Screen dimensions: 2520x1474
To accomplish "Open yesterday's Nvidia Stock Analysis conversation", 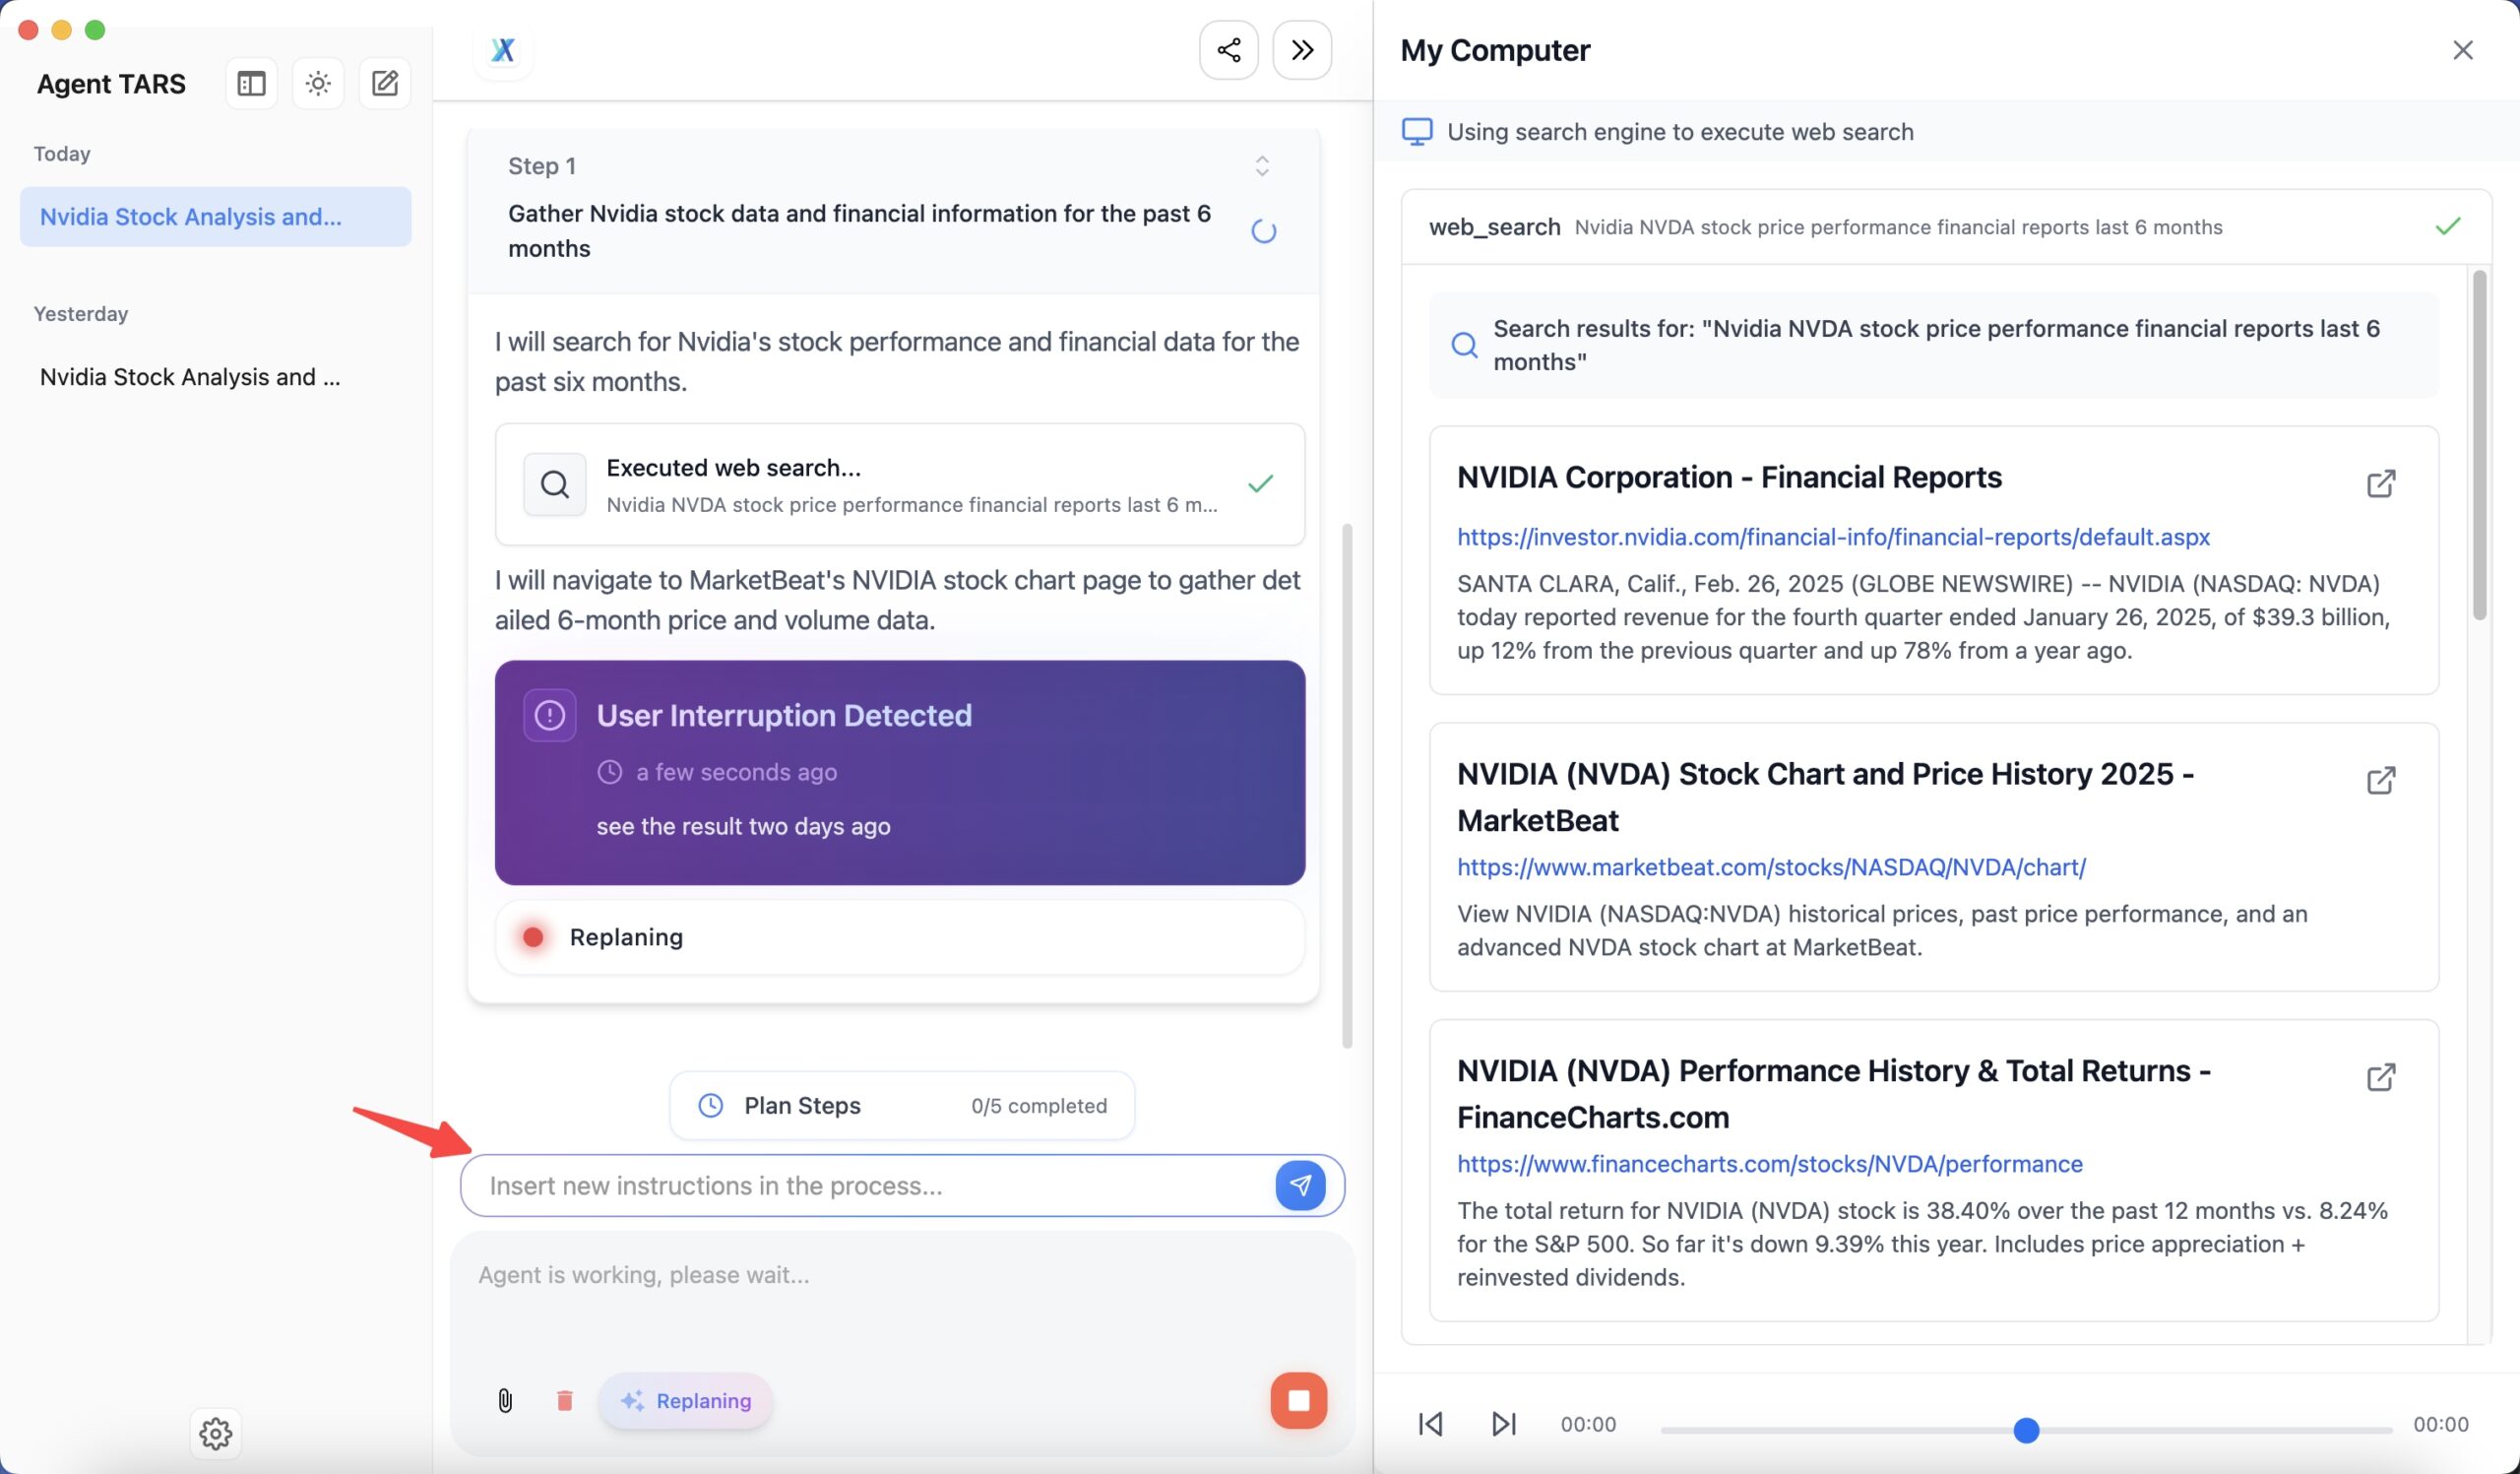I will pos(190,377).
